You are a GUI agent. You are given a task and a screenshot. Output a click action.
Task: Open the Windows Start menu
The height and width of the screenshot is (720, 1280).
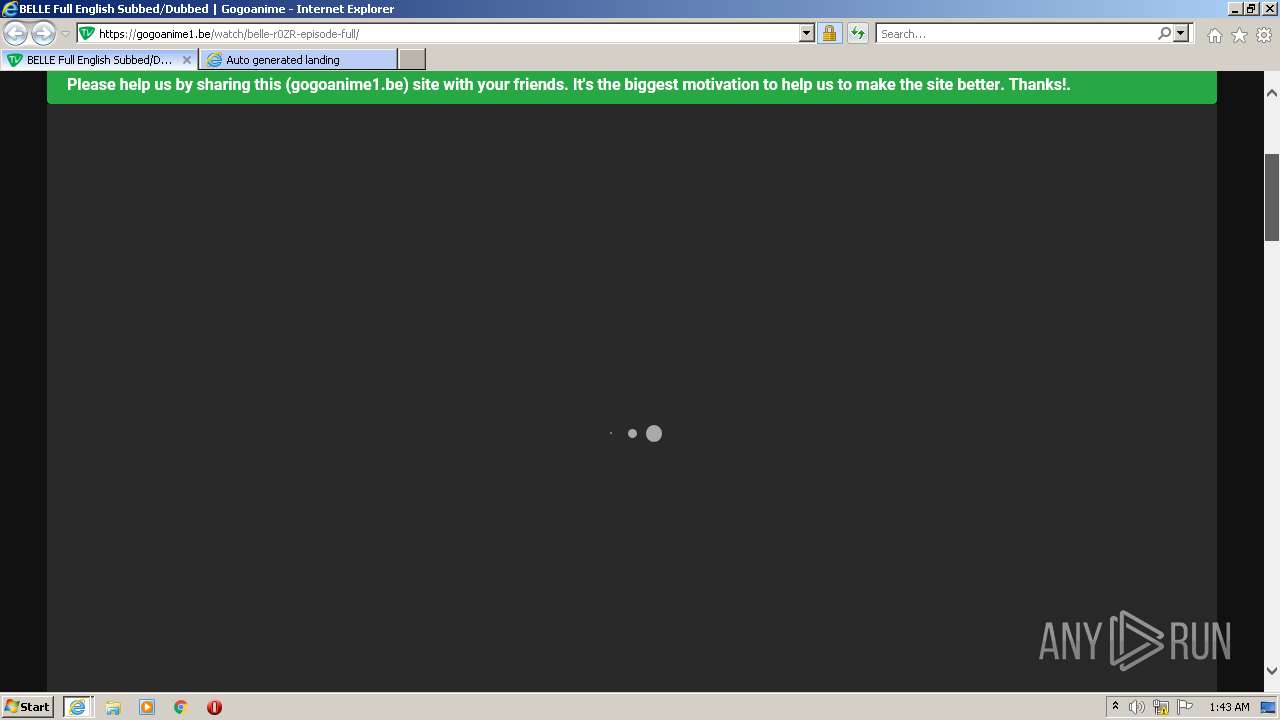pos(28,707)
